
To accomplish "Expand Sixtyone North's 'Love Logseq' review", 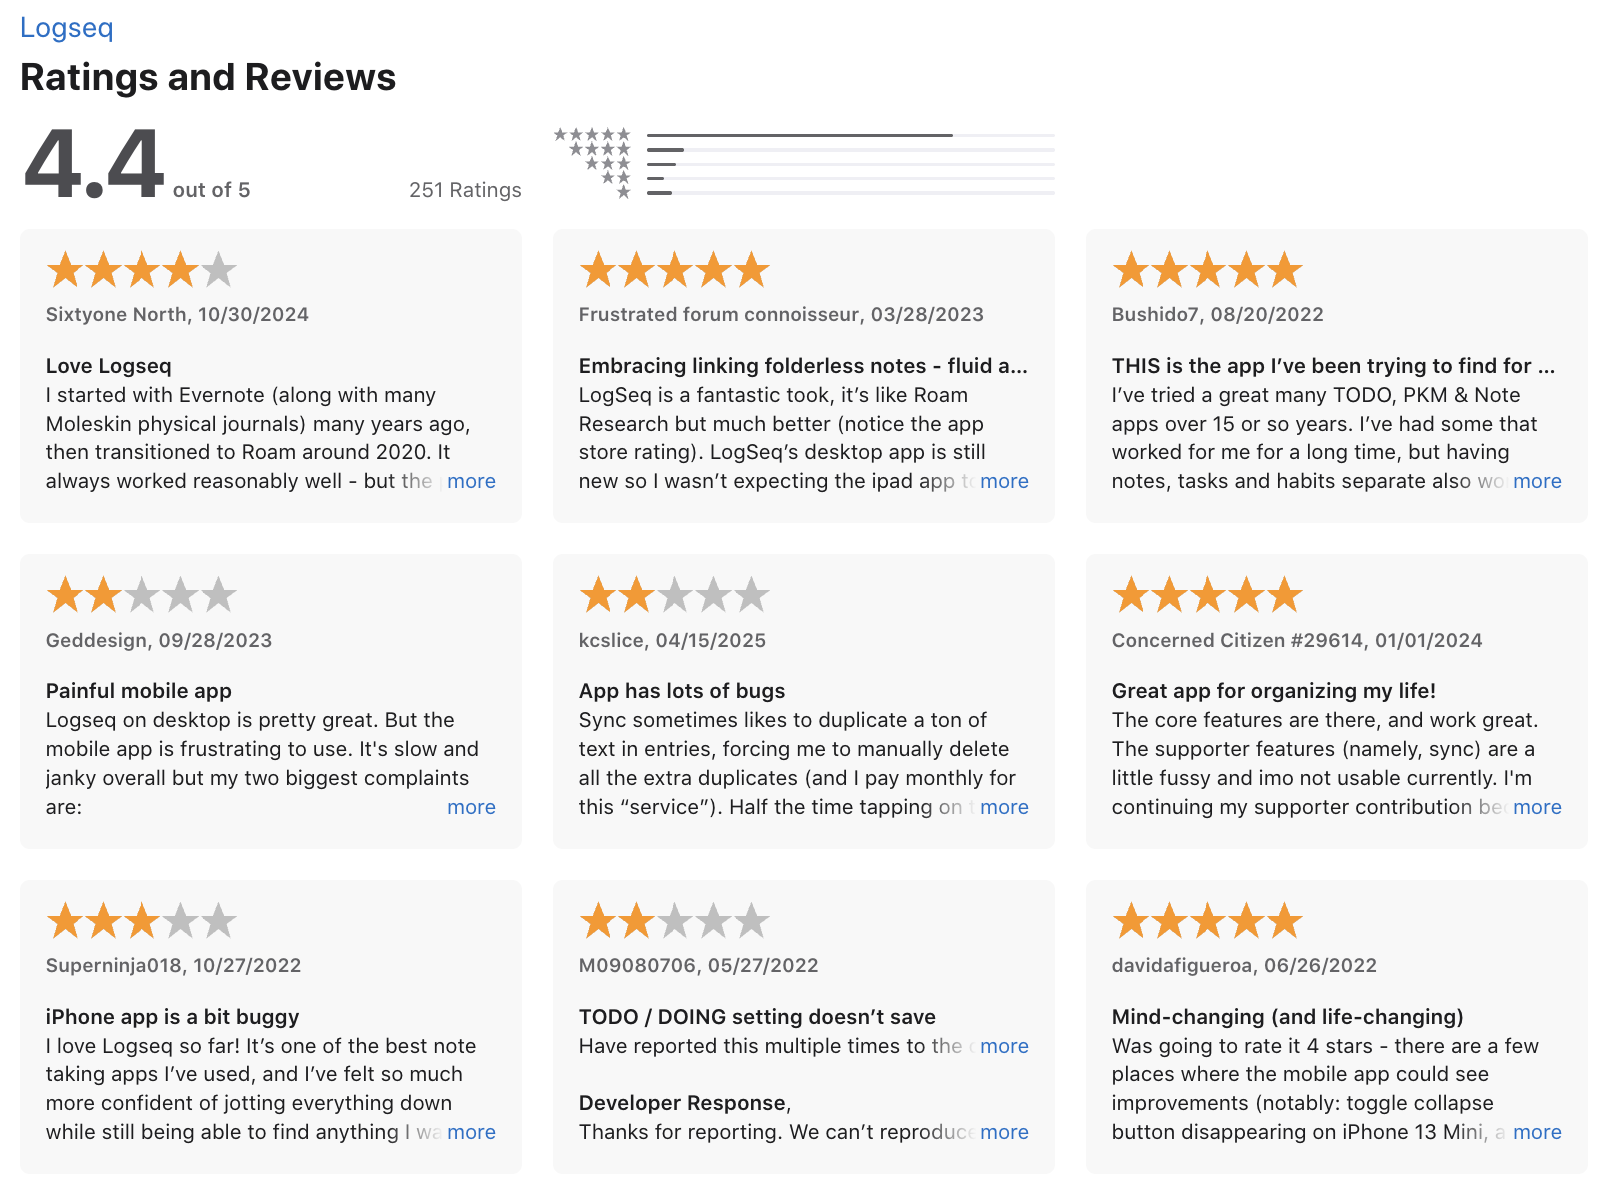I will [471, 481].
